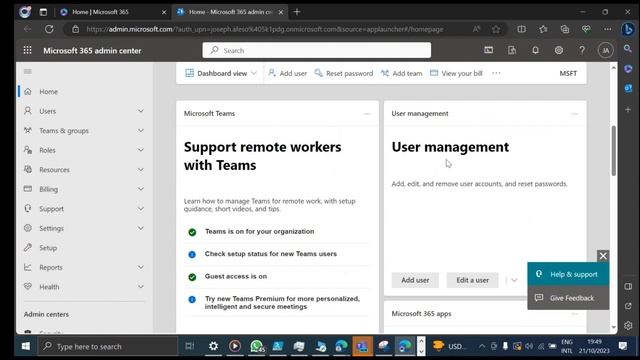
Task: Click the Give Feedback button
Action: 568,298
